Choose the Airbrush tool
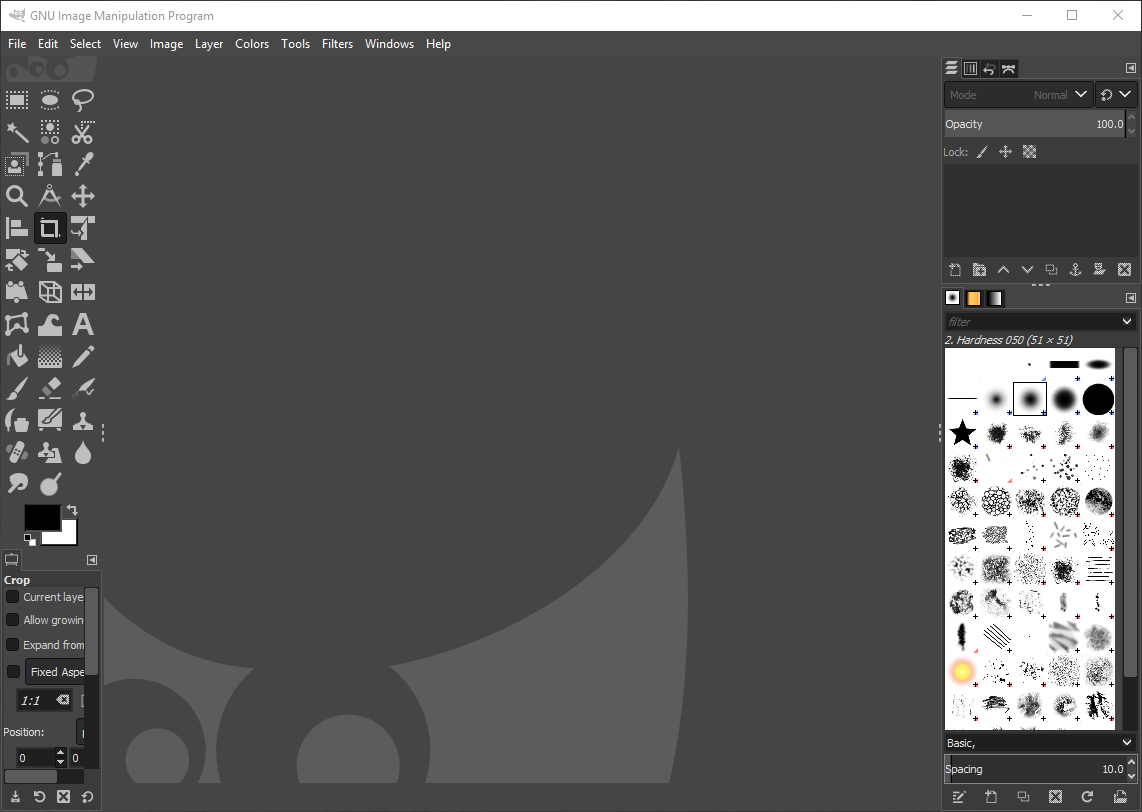 click(x=82, y=389)
